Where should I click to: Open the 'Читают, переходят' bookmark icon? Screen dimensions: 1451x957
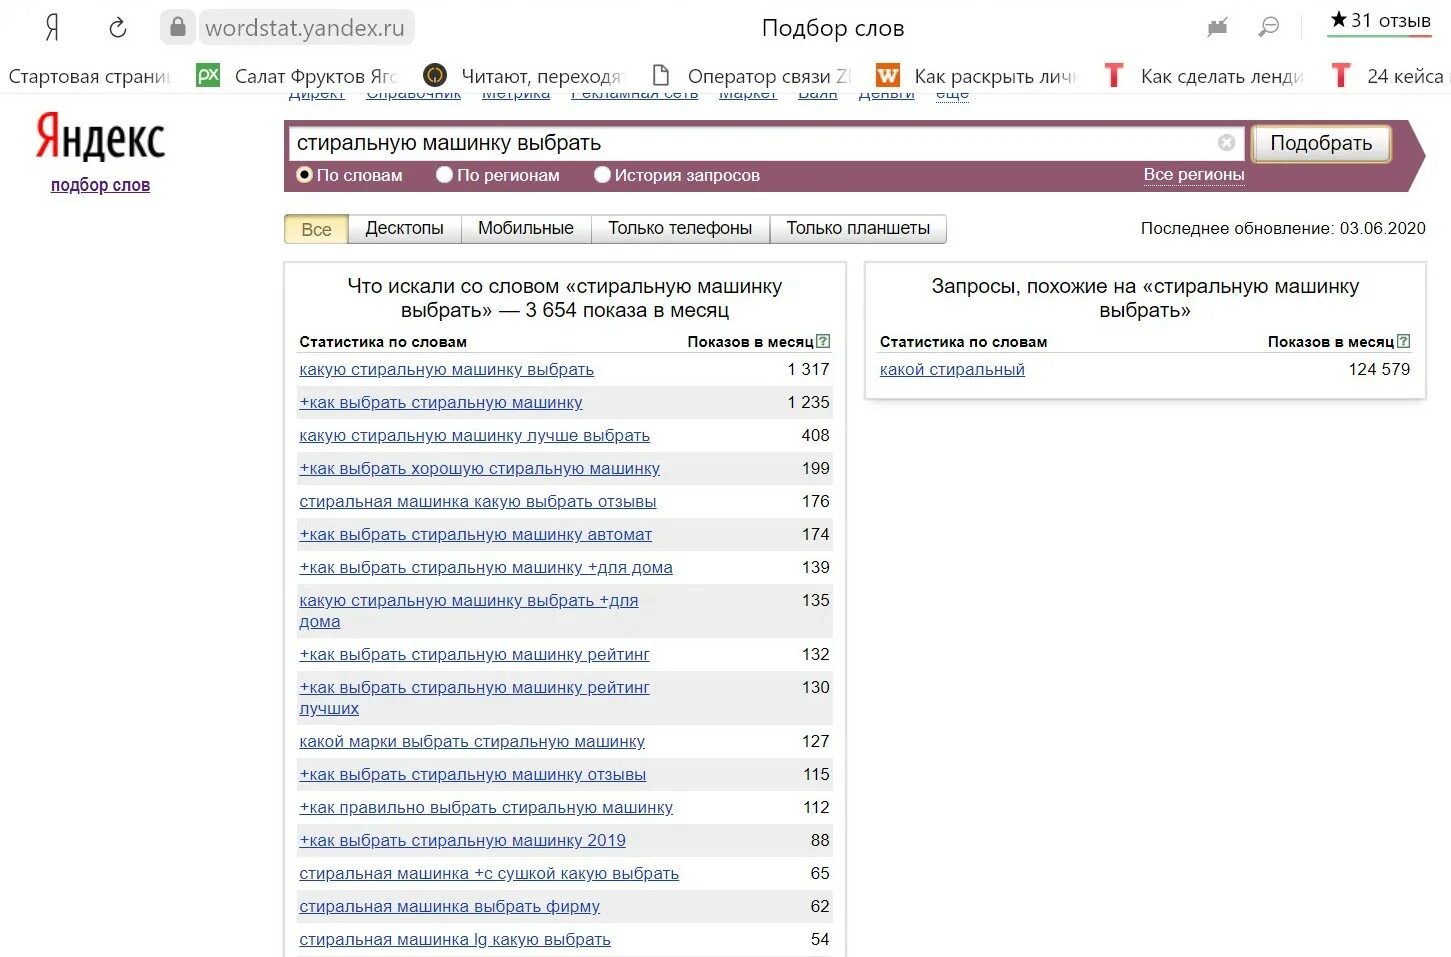[435, 75]
